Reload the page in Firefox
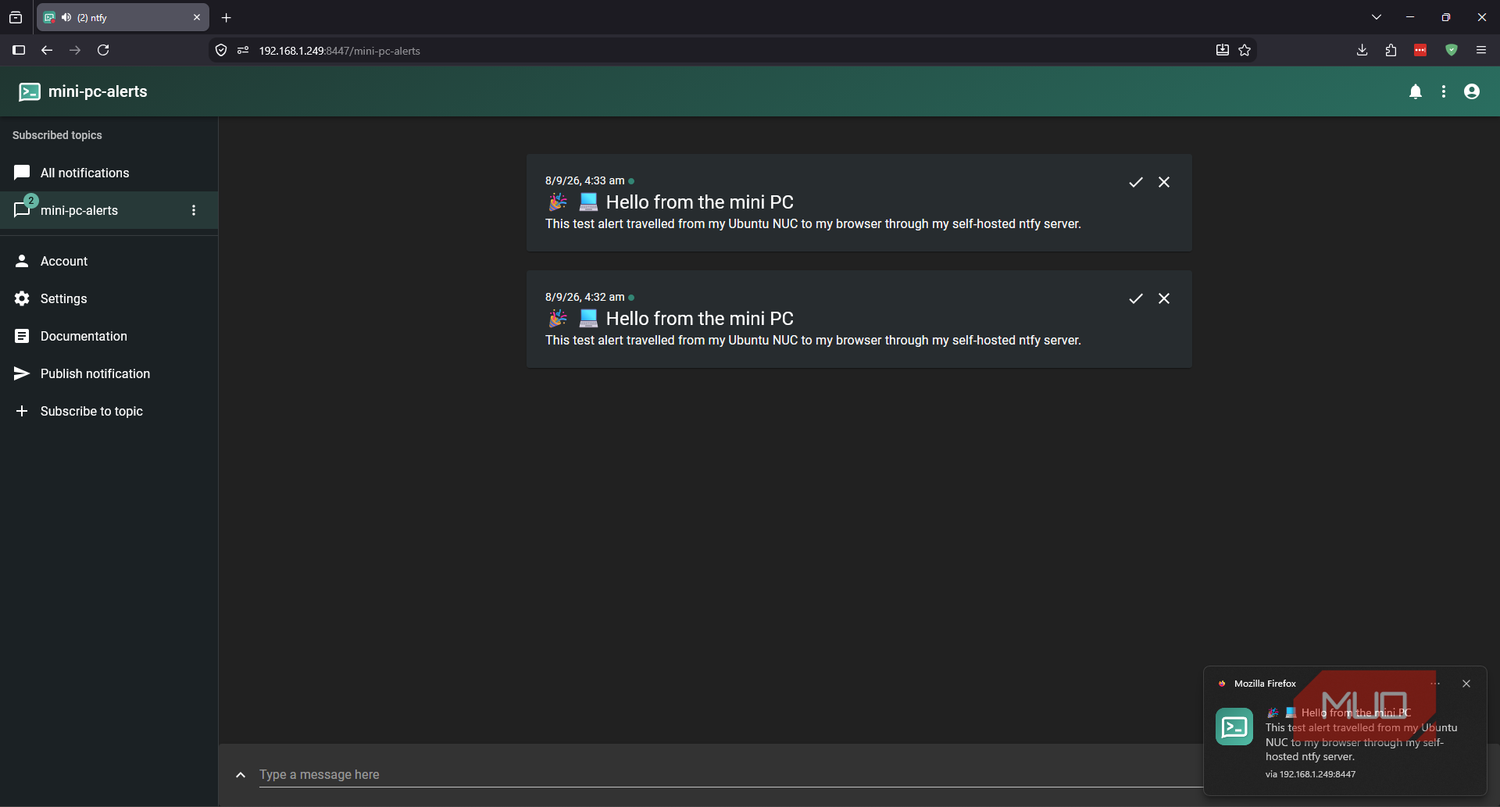Image resolution: width=1500 pixels, height=807 pixels. [103, 50]
